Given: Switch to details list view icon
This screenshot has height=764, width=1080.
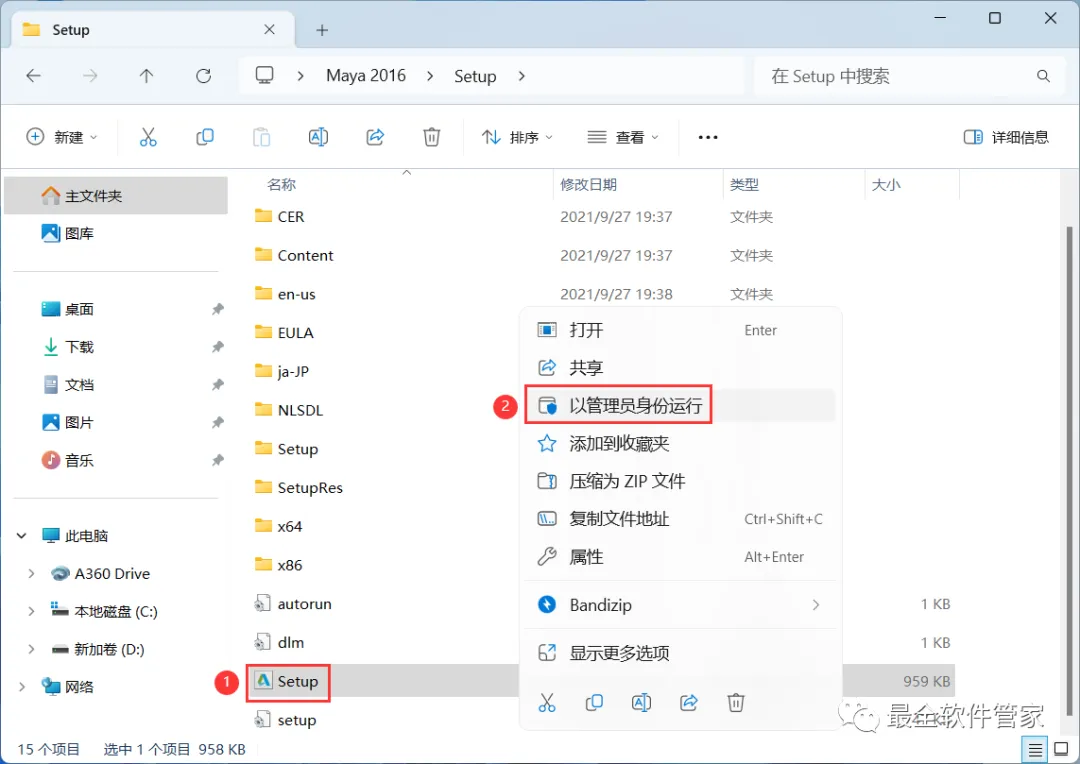Looking at the screenshot, I should tap(1035, 750).
